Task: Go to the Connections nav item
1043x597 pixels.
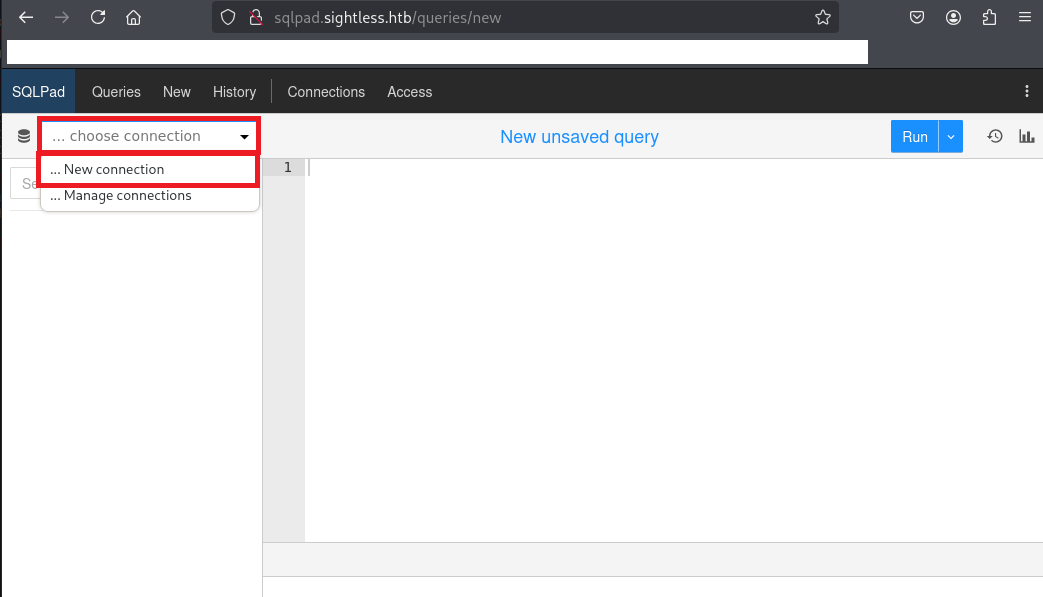Action: click(x=326, y=92)
